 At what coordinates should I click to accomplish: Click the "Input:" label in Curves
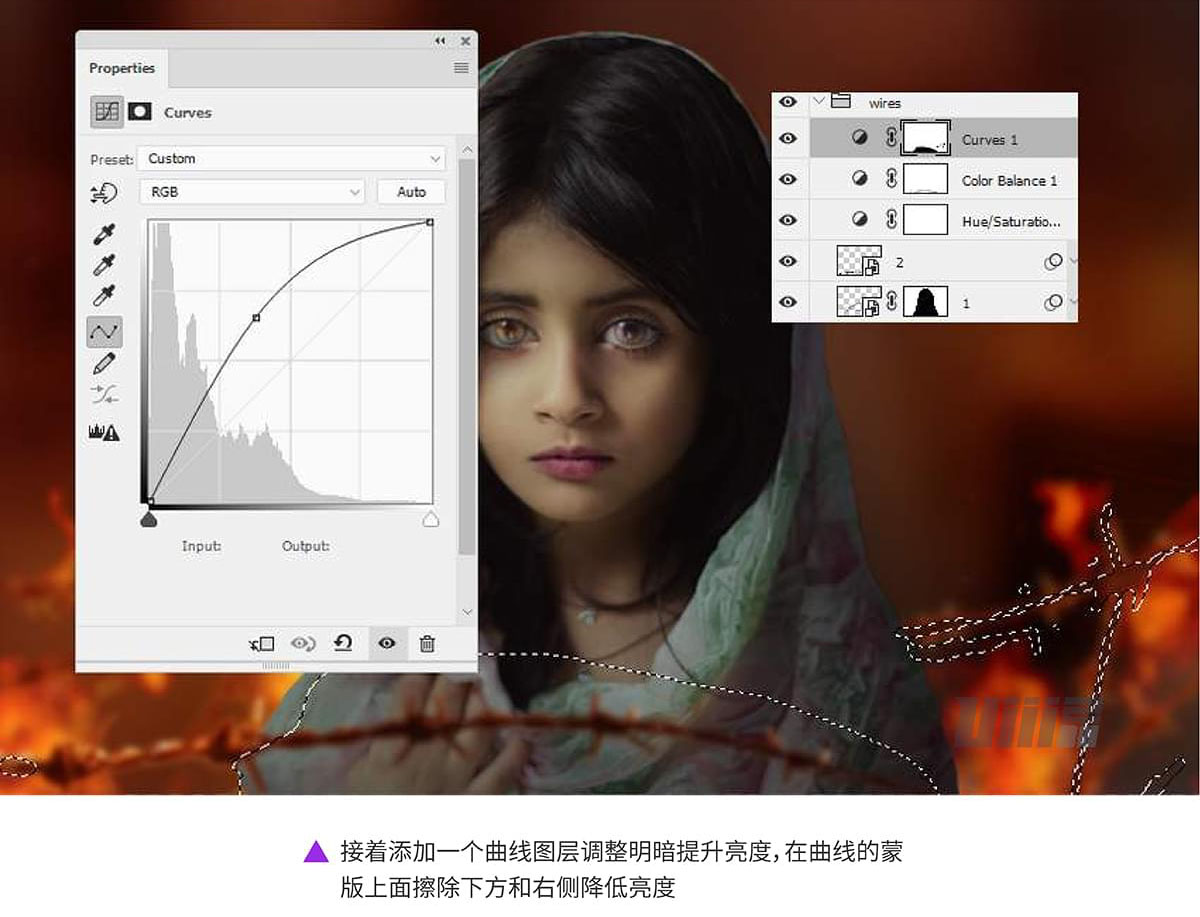(201, 546)
